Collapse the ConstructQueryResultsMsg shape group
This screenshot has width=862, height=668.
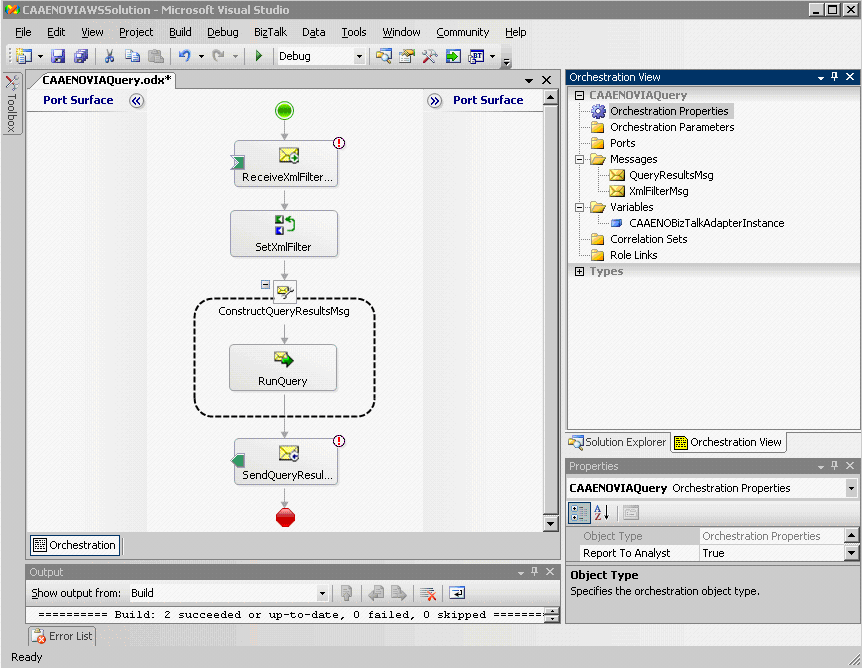[x=266, y=285]
